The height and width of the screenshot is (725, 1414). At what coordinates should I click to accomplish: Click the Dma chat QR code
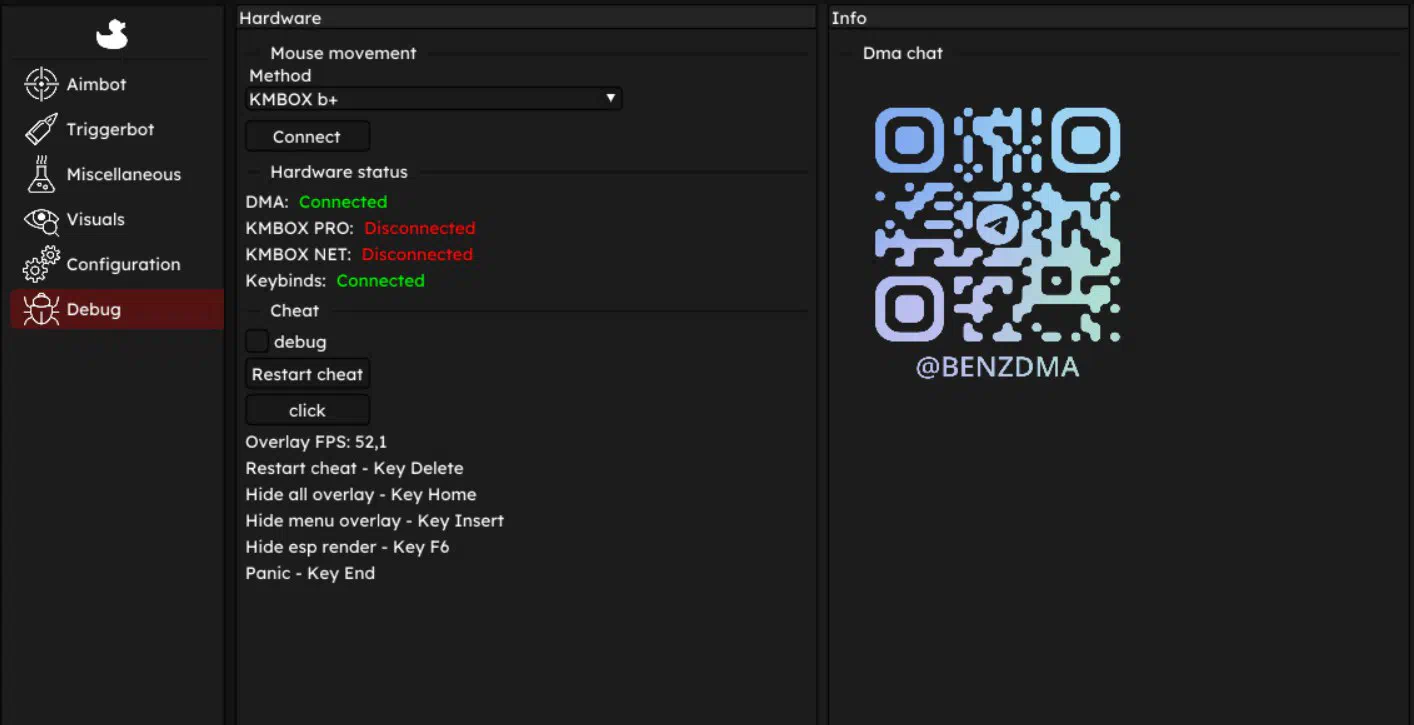click(997, 225)
